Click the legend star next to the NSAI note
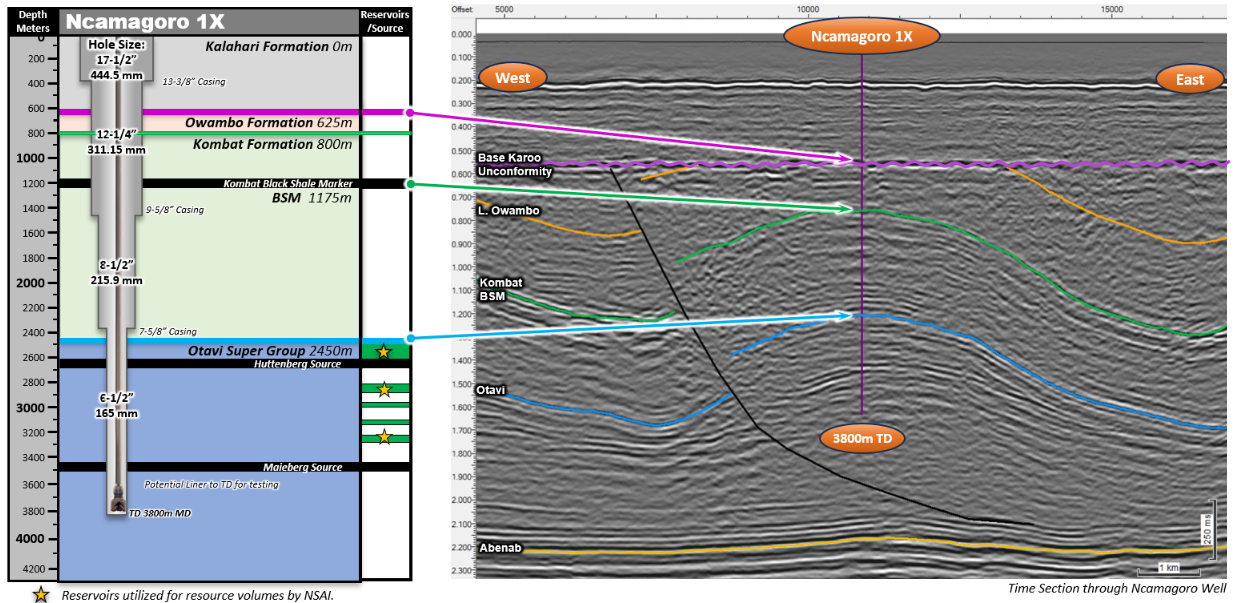Viewport: 1236px width, 603px height. tap(41, 594)
